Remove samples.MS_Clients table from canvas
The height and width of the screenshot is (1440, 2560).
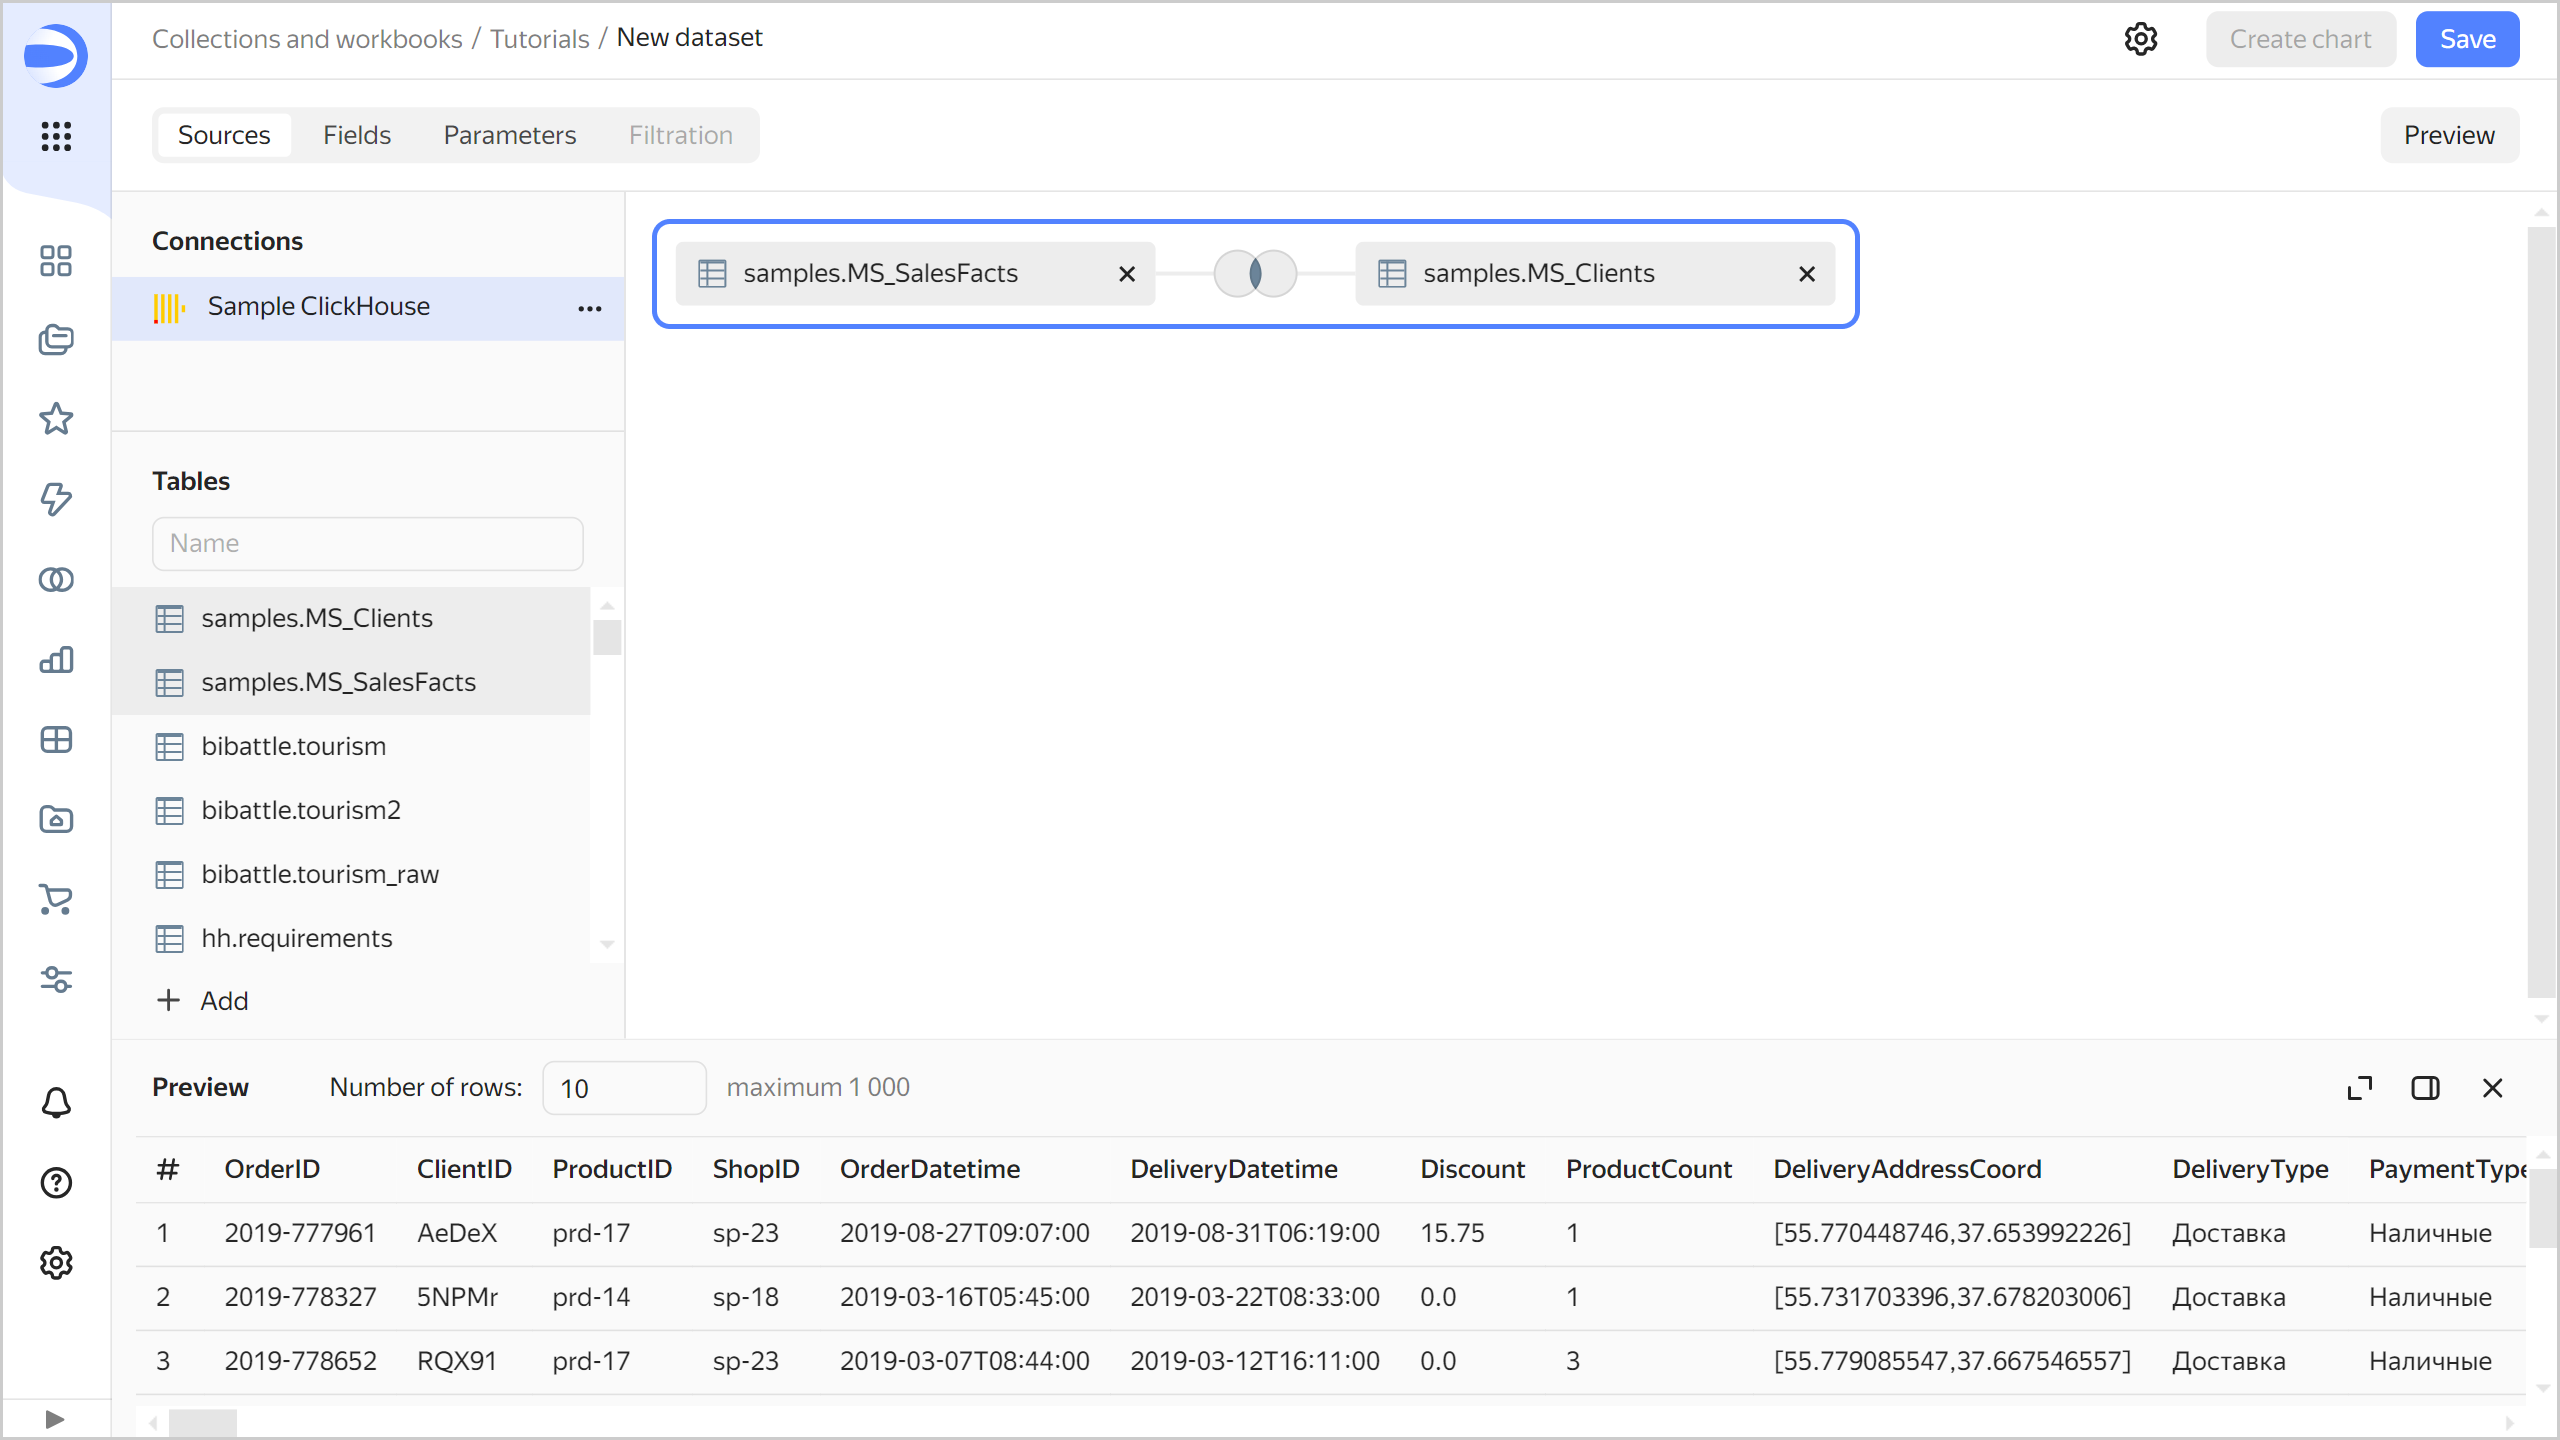coord(1806,274)
